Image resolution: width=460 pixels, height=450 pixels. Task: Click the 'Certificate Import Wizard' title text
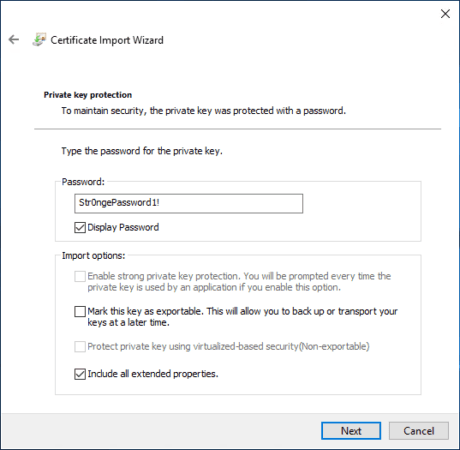tap(107, 40)
